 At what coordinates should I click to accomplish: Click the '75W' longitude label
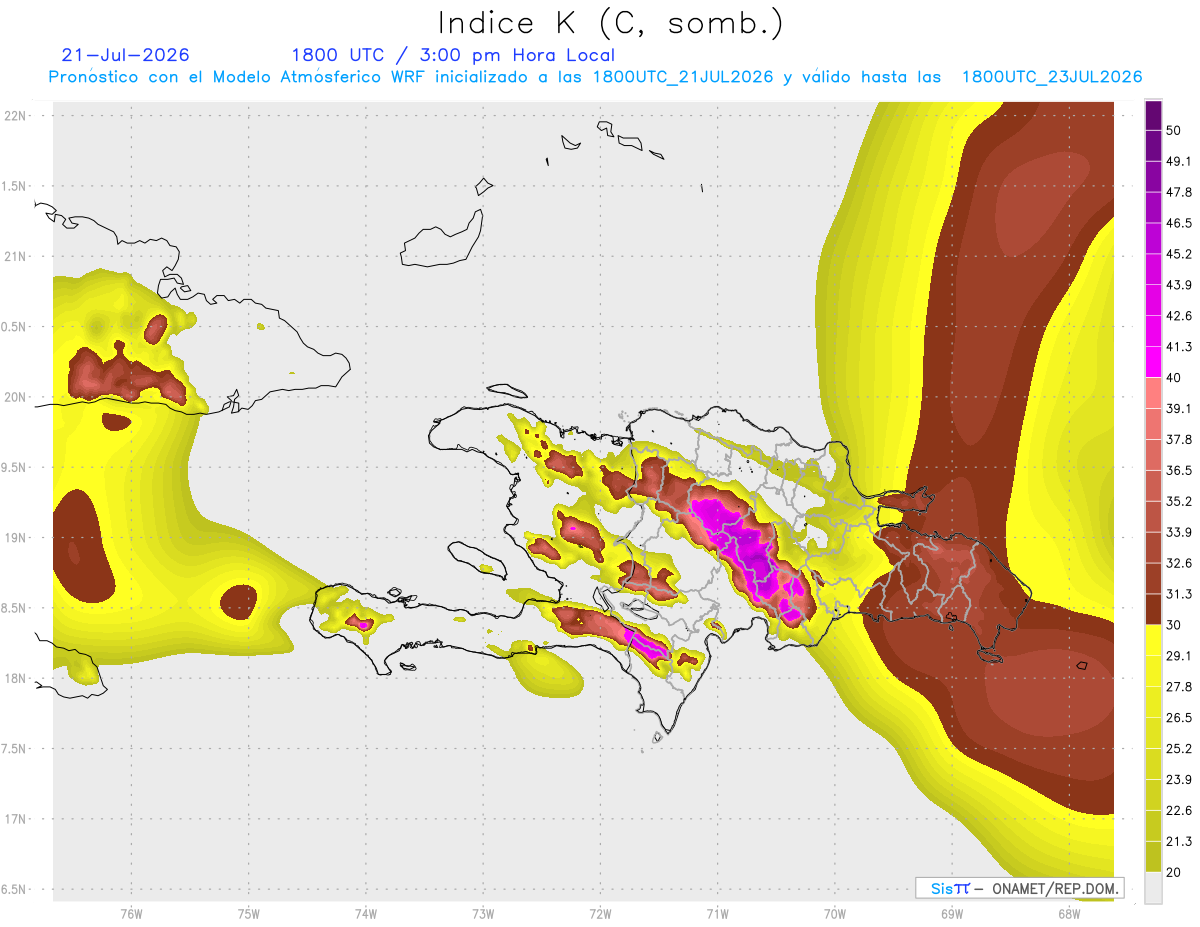point(249,913)
